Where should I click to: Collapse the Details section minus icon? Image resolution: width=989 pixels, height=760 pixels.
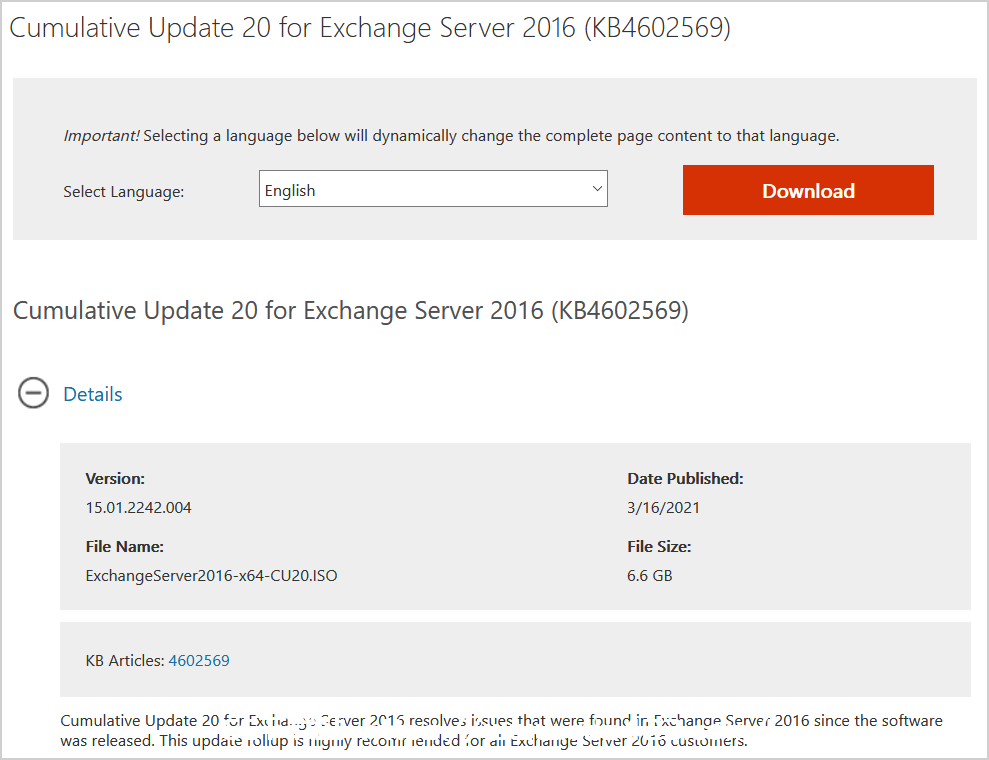point(33,393)
